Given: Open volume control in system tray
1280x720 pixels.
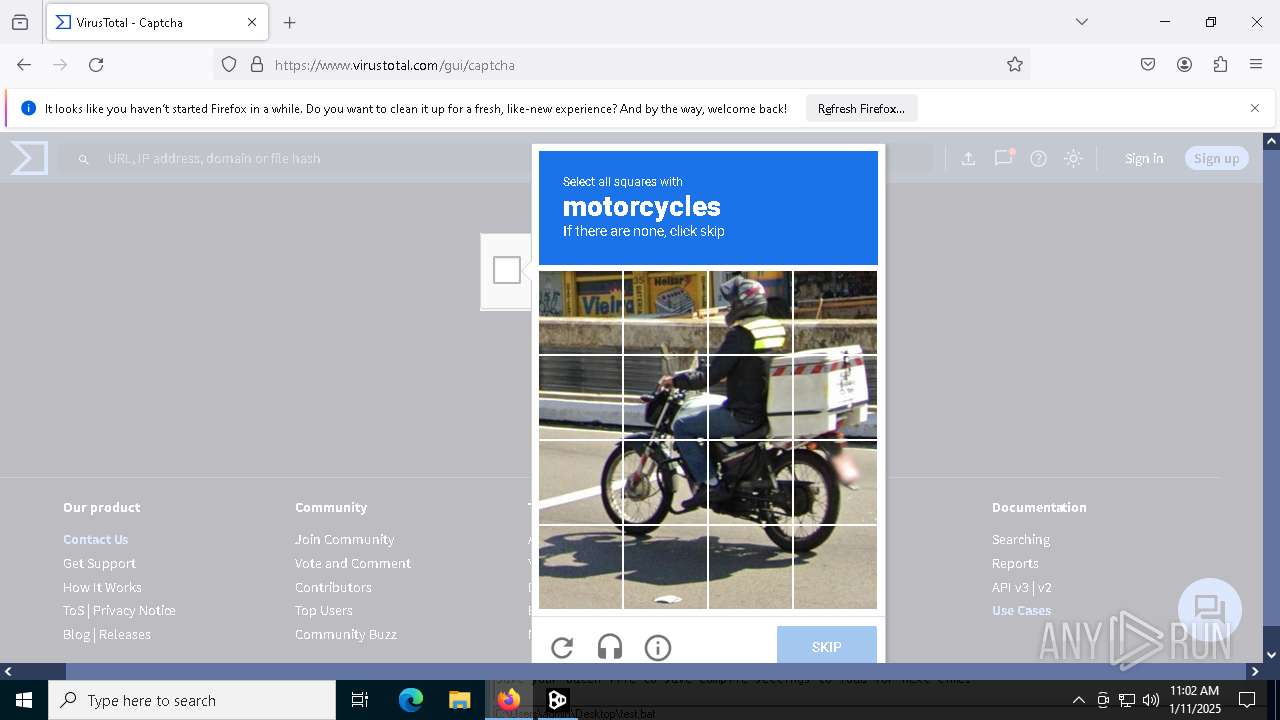Looking at the screenshot, I should 1151,700.
